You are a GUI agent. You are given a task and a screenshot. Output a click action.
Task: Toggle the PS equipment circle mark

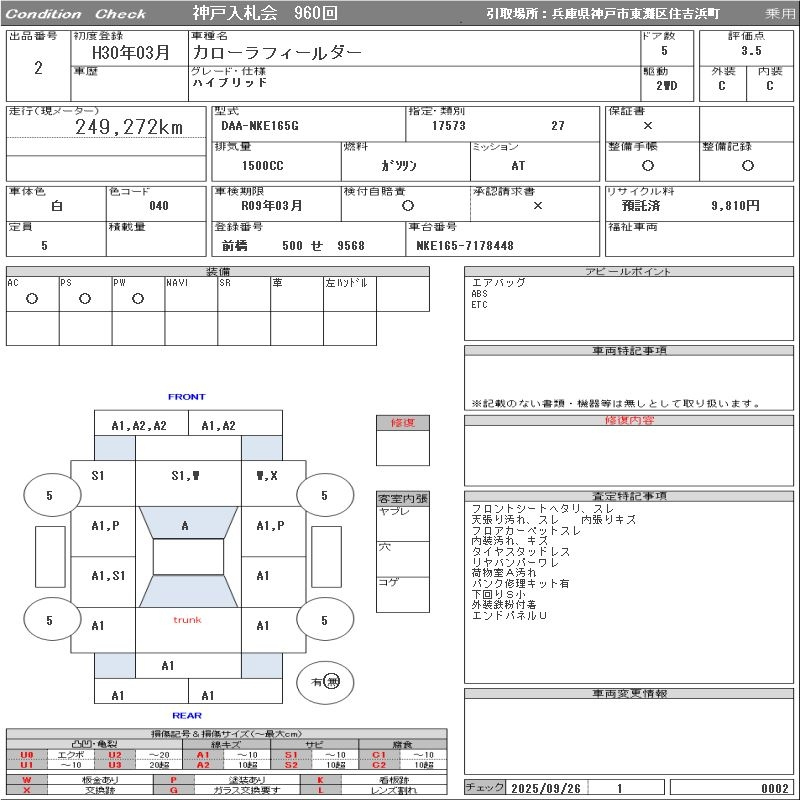coord(85,299)
